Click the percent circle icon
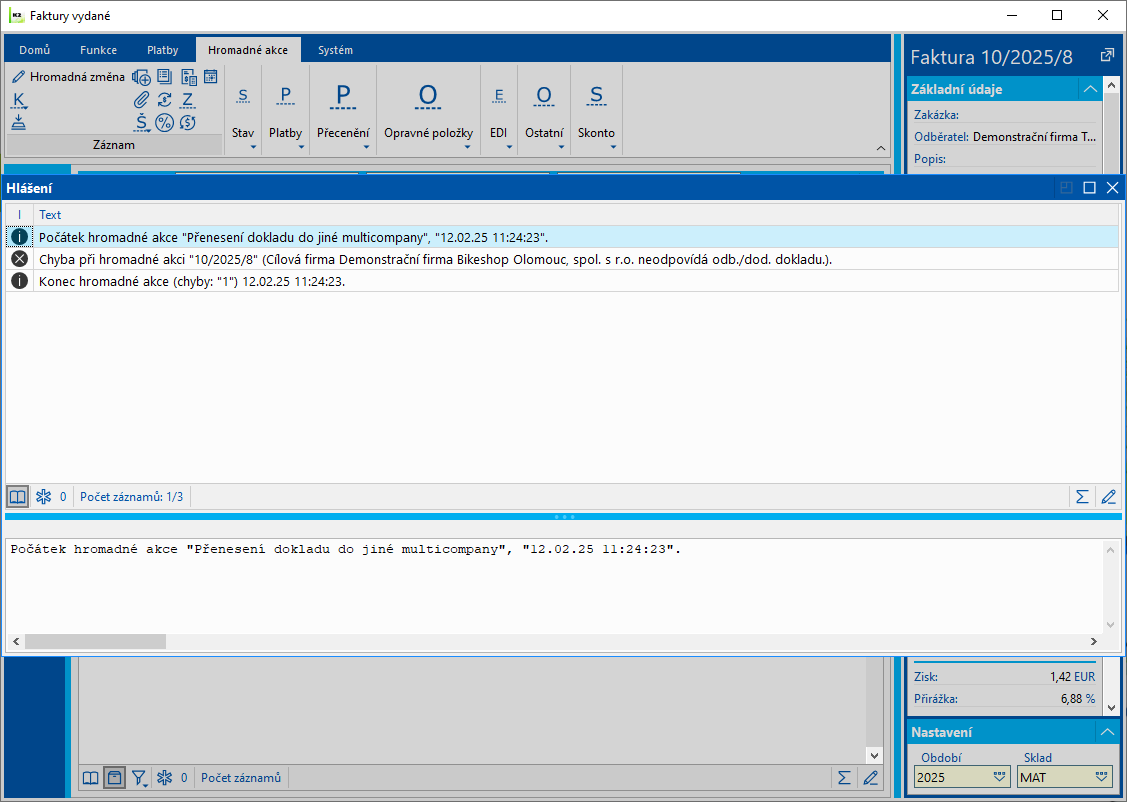 coord(165,122)
